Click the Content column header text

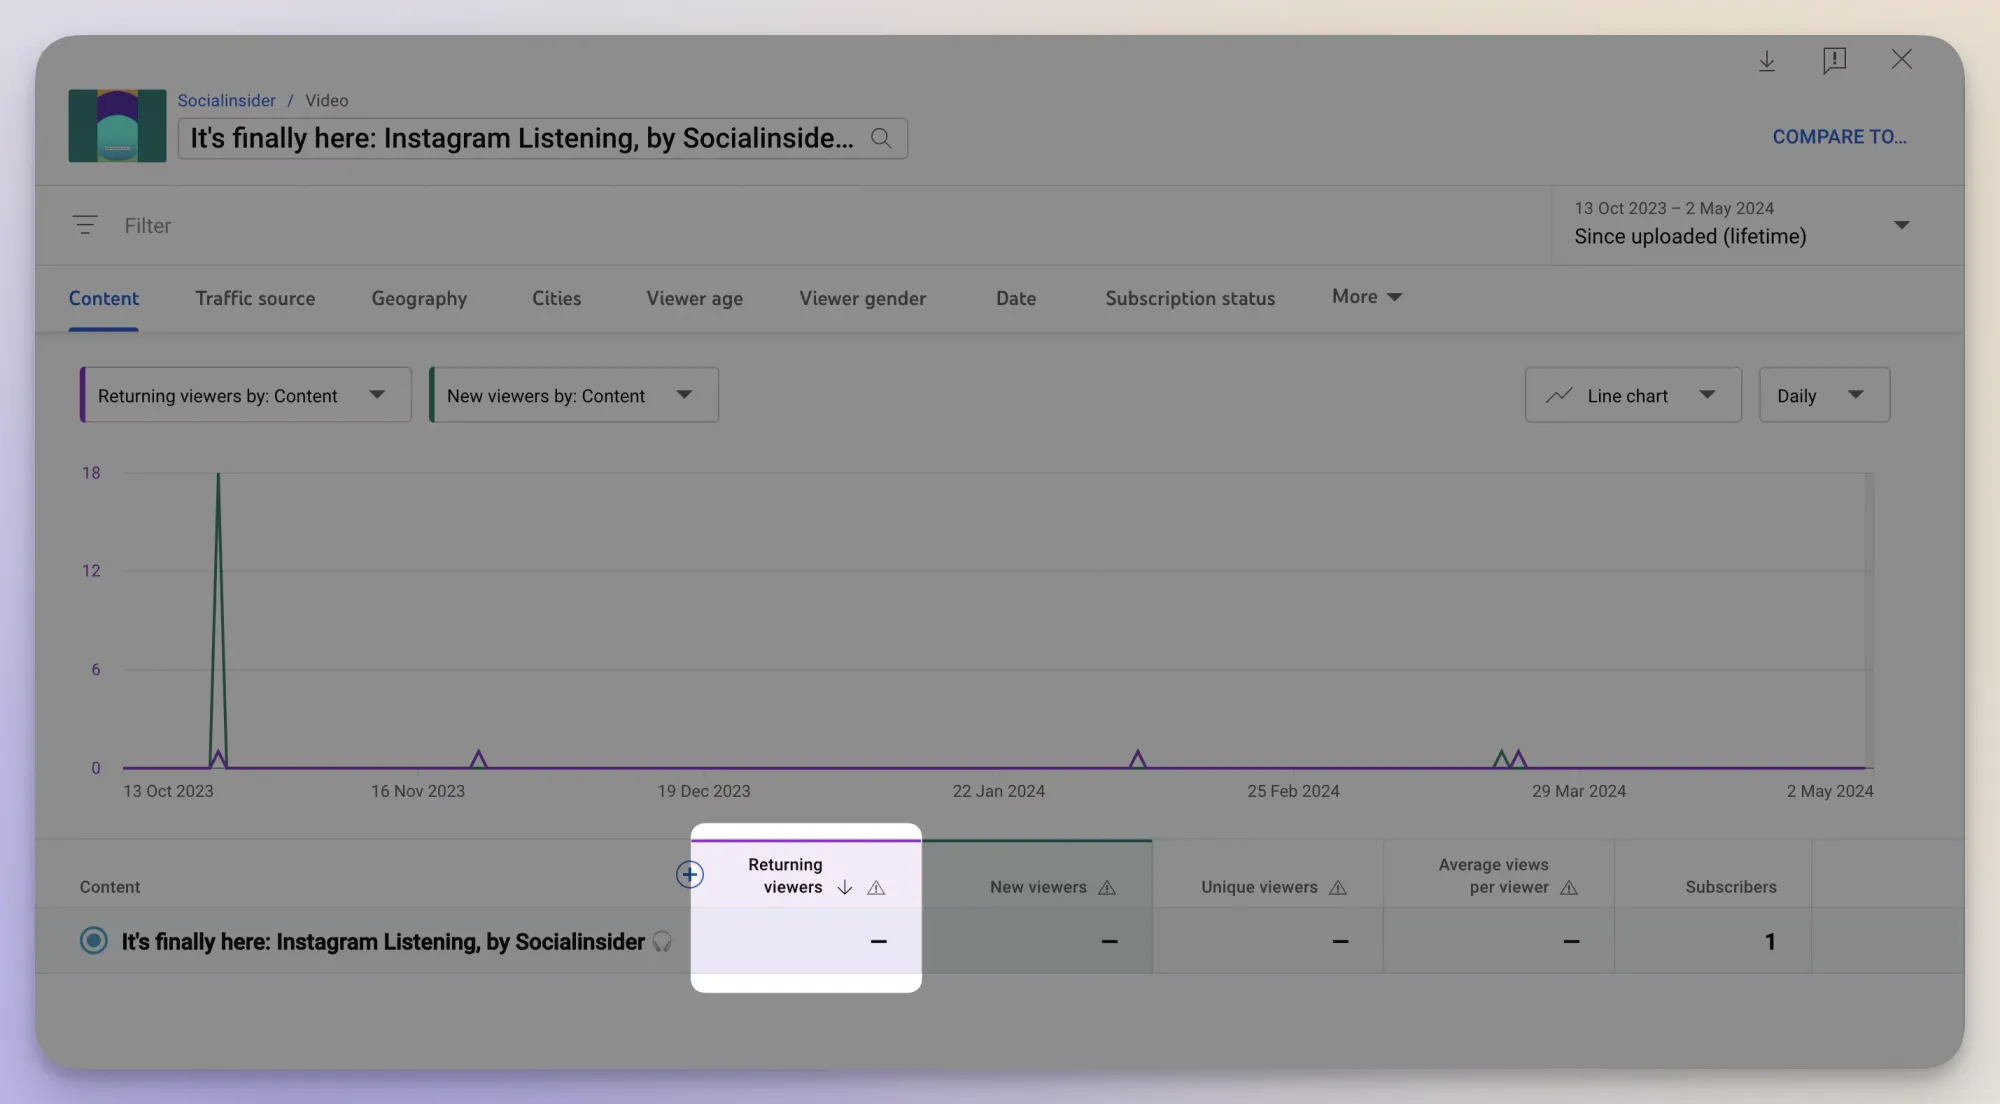click(110, 887)
